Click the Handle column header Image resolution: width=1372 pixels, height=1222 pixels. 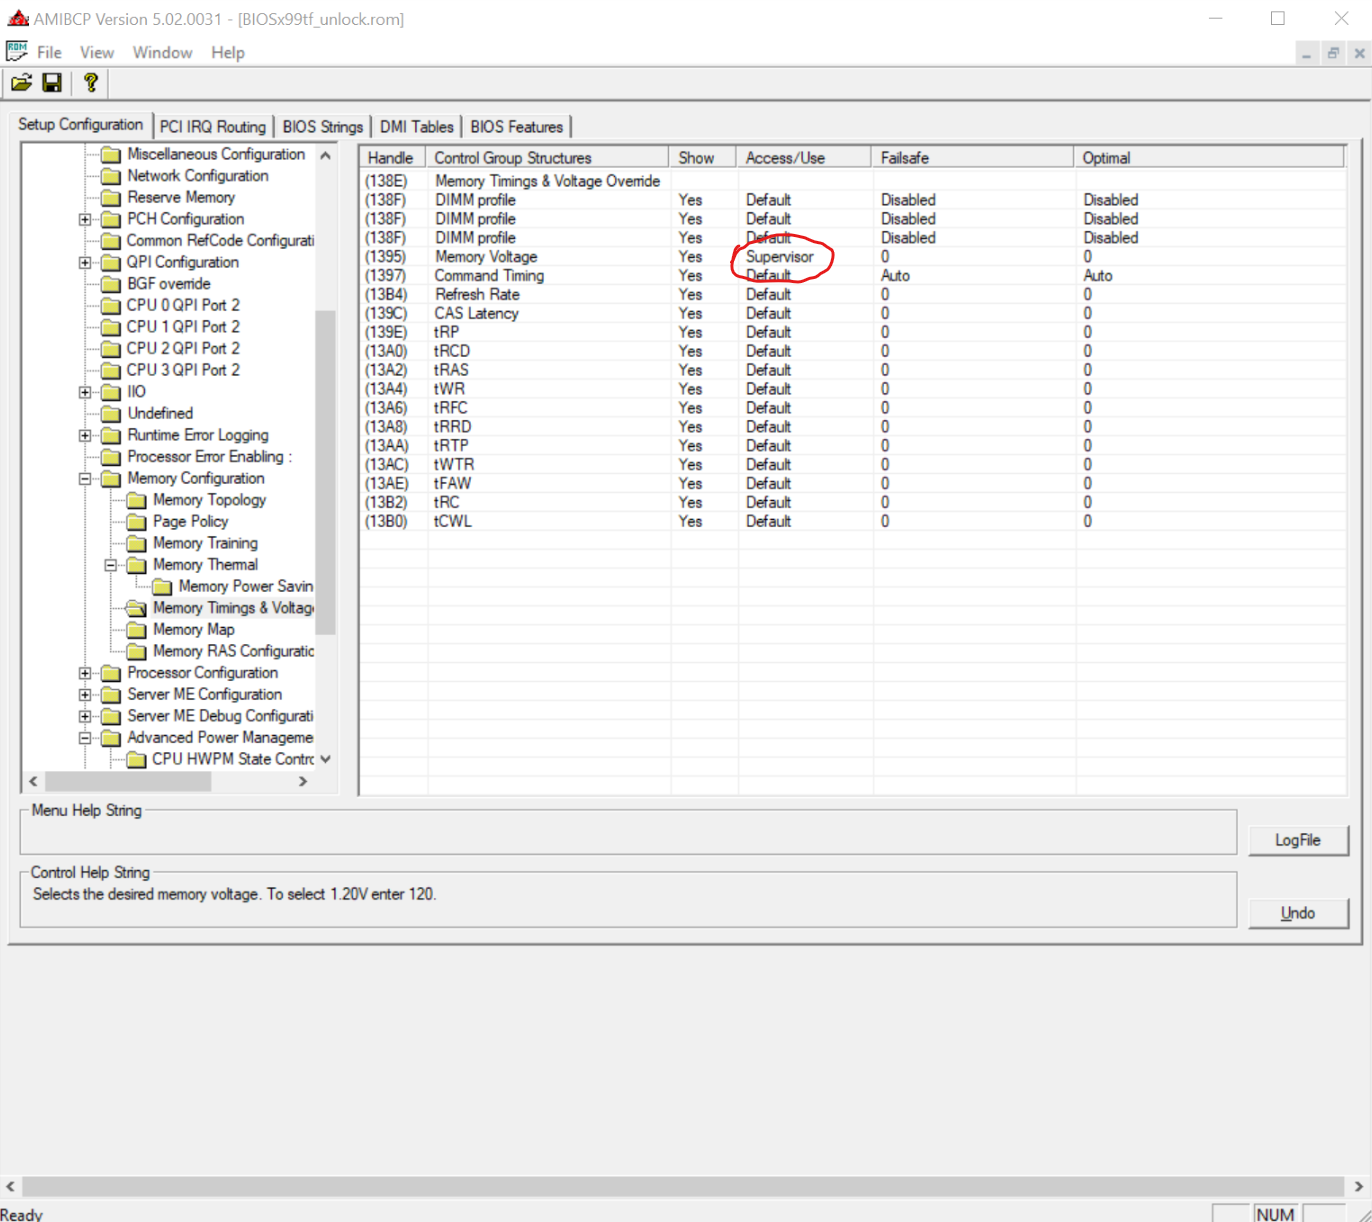393,158
